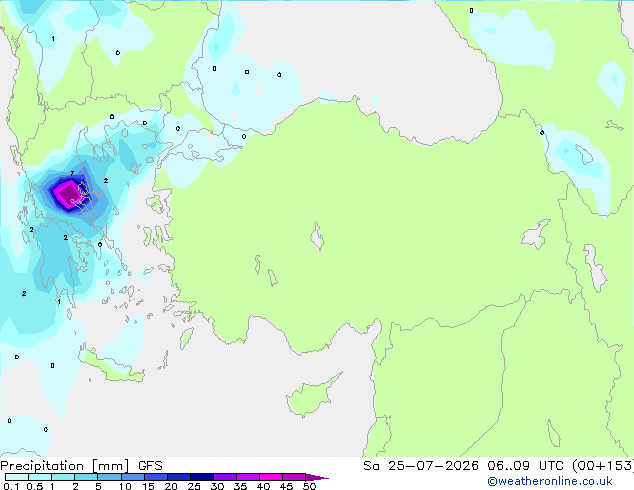This screenshot has width=634, height=490.
Task: Click the legend swatch between 0.5 and 1
Action: 40,477
